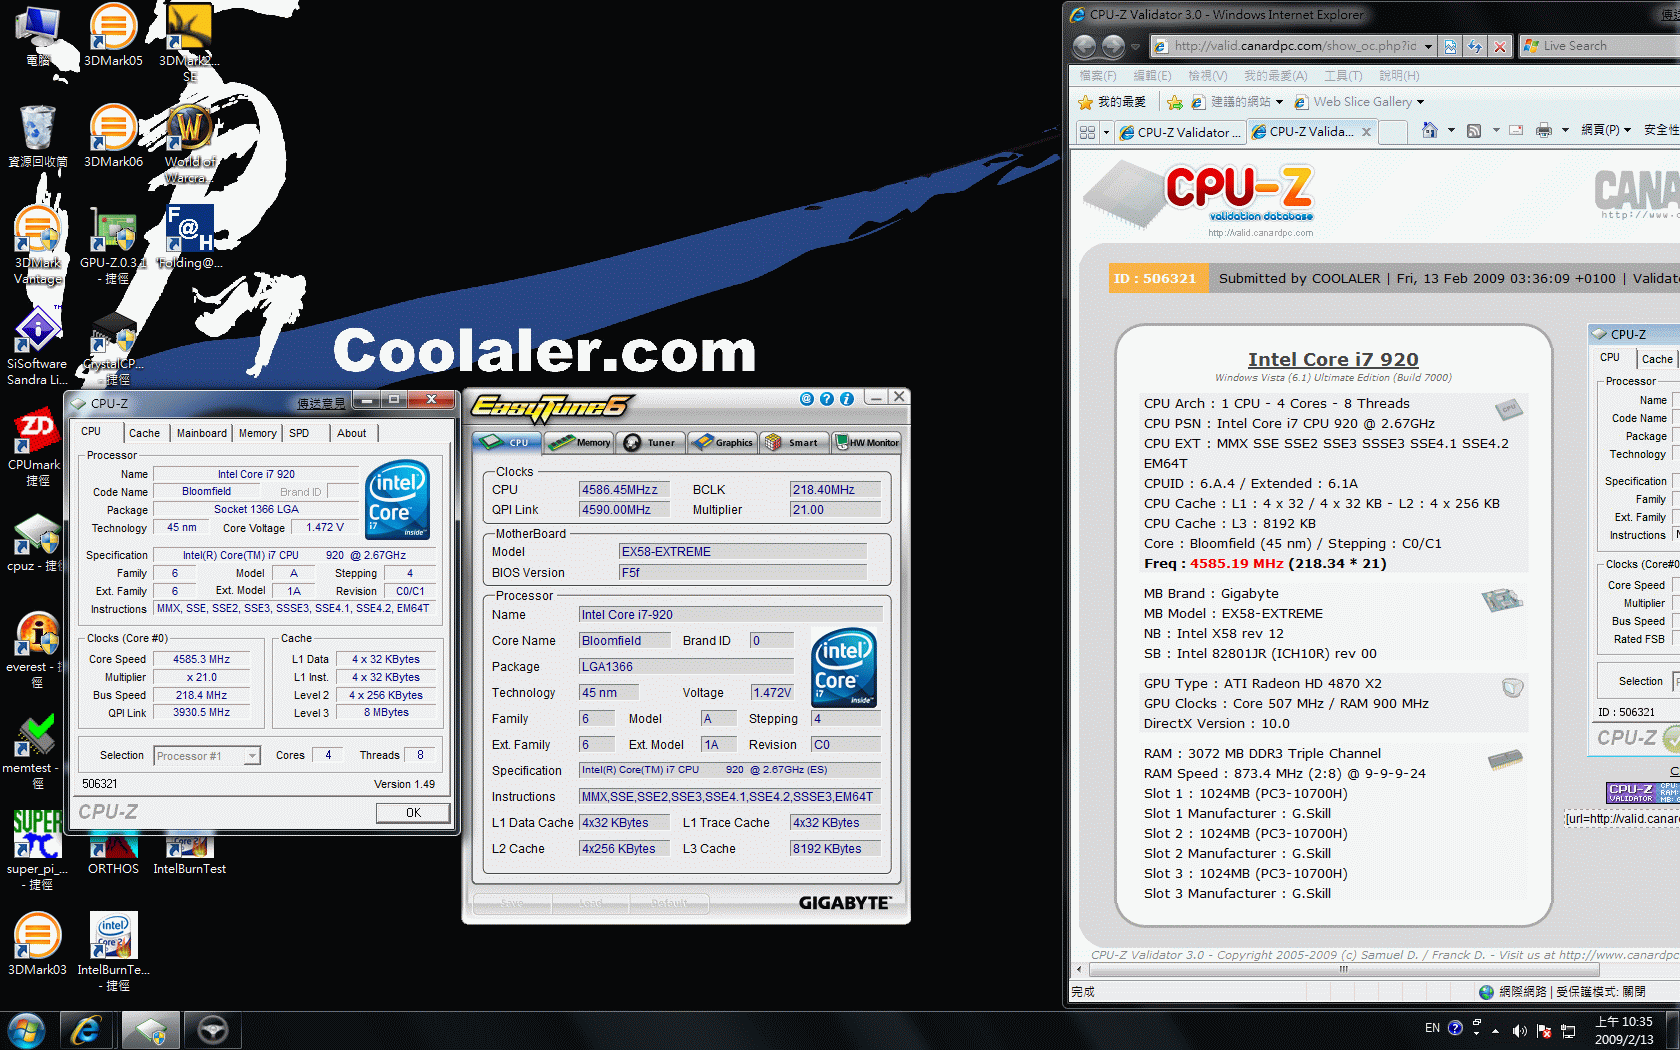The image size is (1680, 1050).
Task: Open the IE Page (P) menu dropdown
Action: 1606,130
